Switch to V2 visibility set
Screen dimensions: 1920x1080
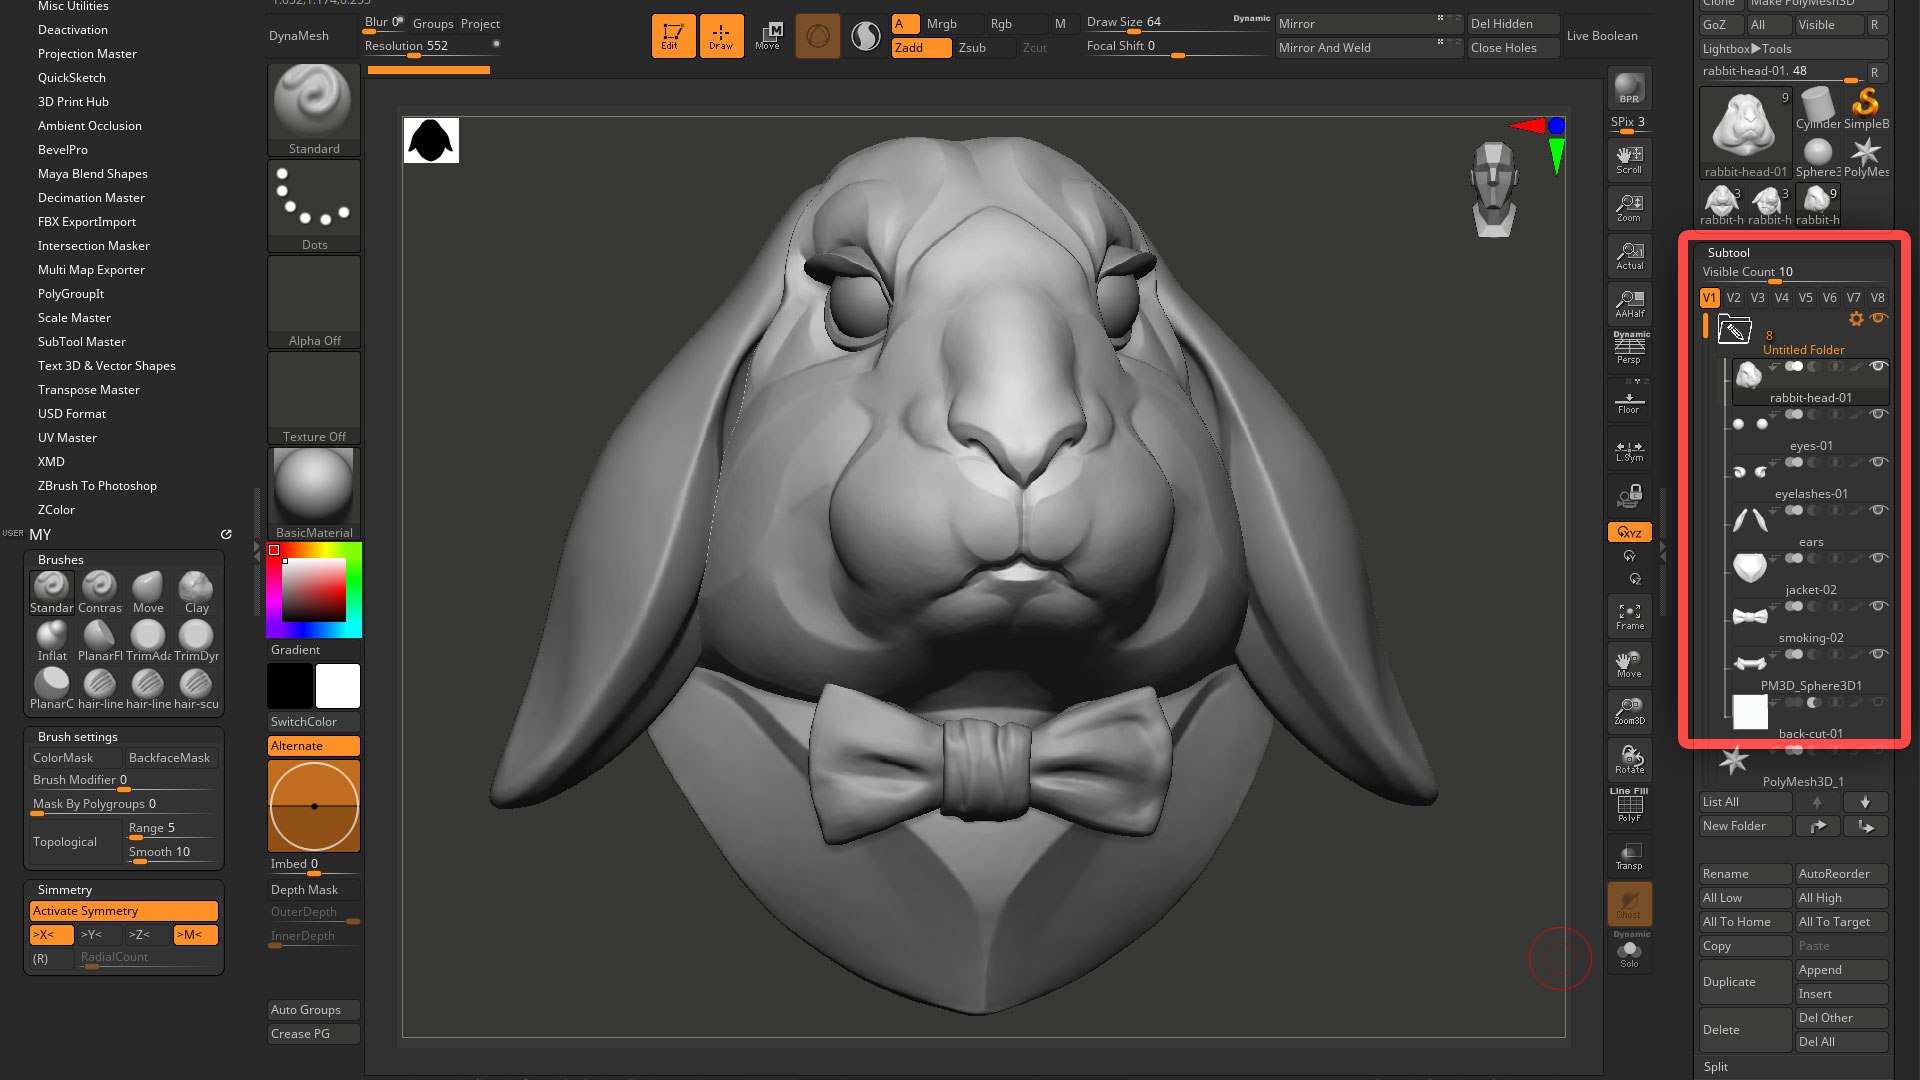tap(1734, 298)
